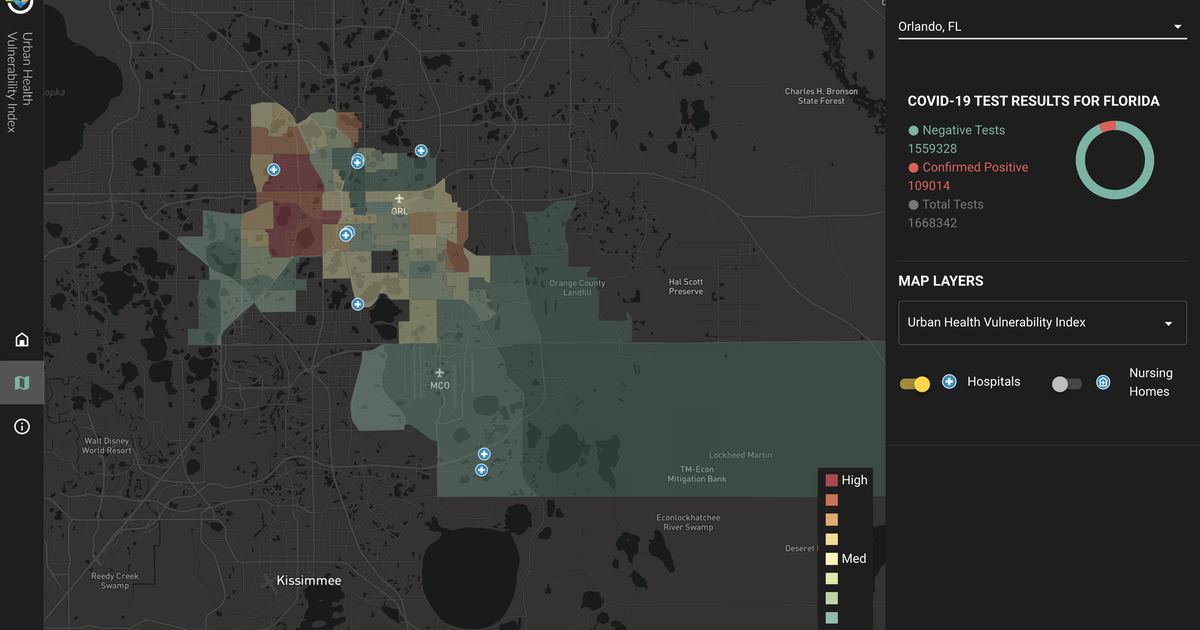Click the Nursing Homes layer icon
This screenshot has width=1200, height=630.
(1103, 382)
